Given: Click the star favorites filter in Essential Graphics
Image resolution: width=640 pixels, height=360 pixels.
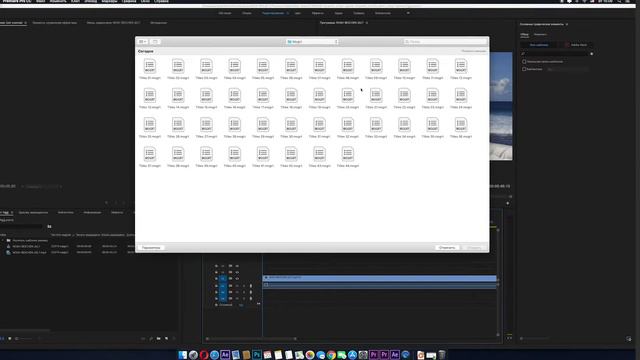Looking at the screenshot, I should (591, 54).
